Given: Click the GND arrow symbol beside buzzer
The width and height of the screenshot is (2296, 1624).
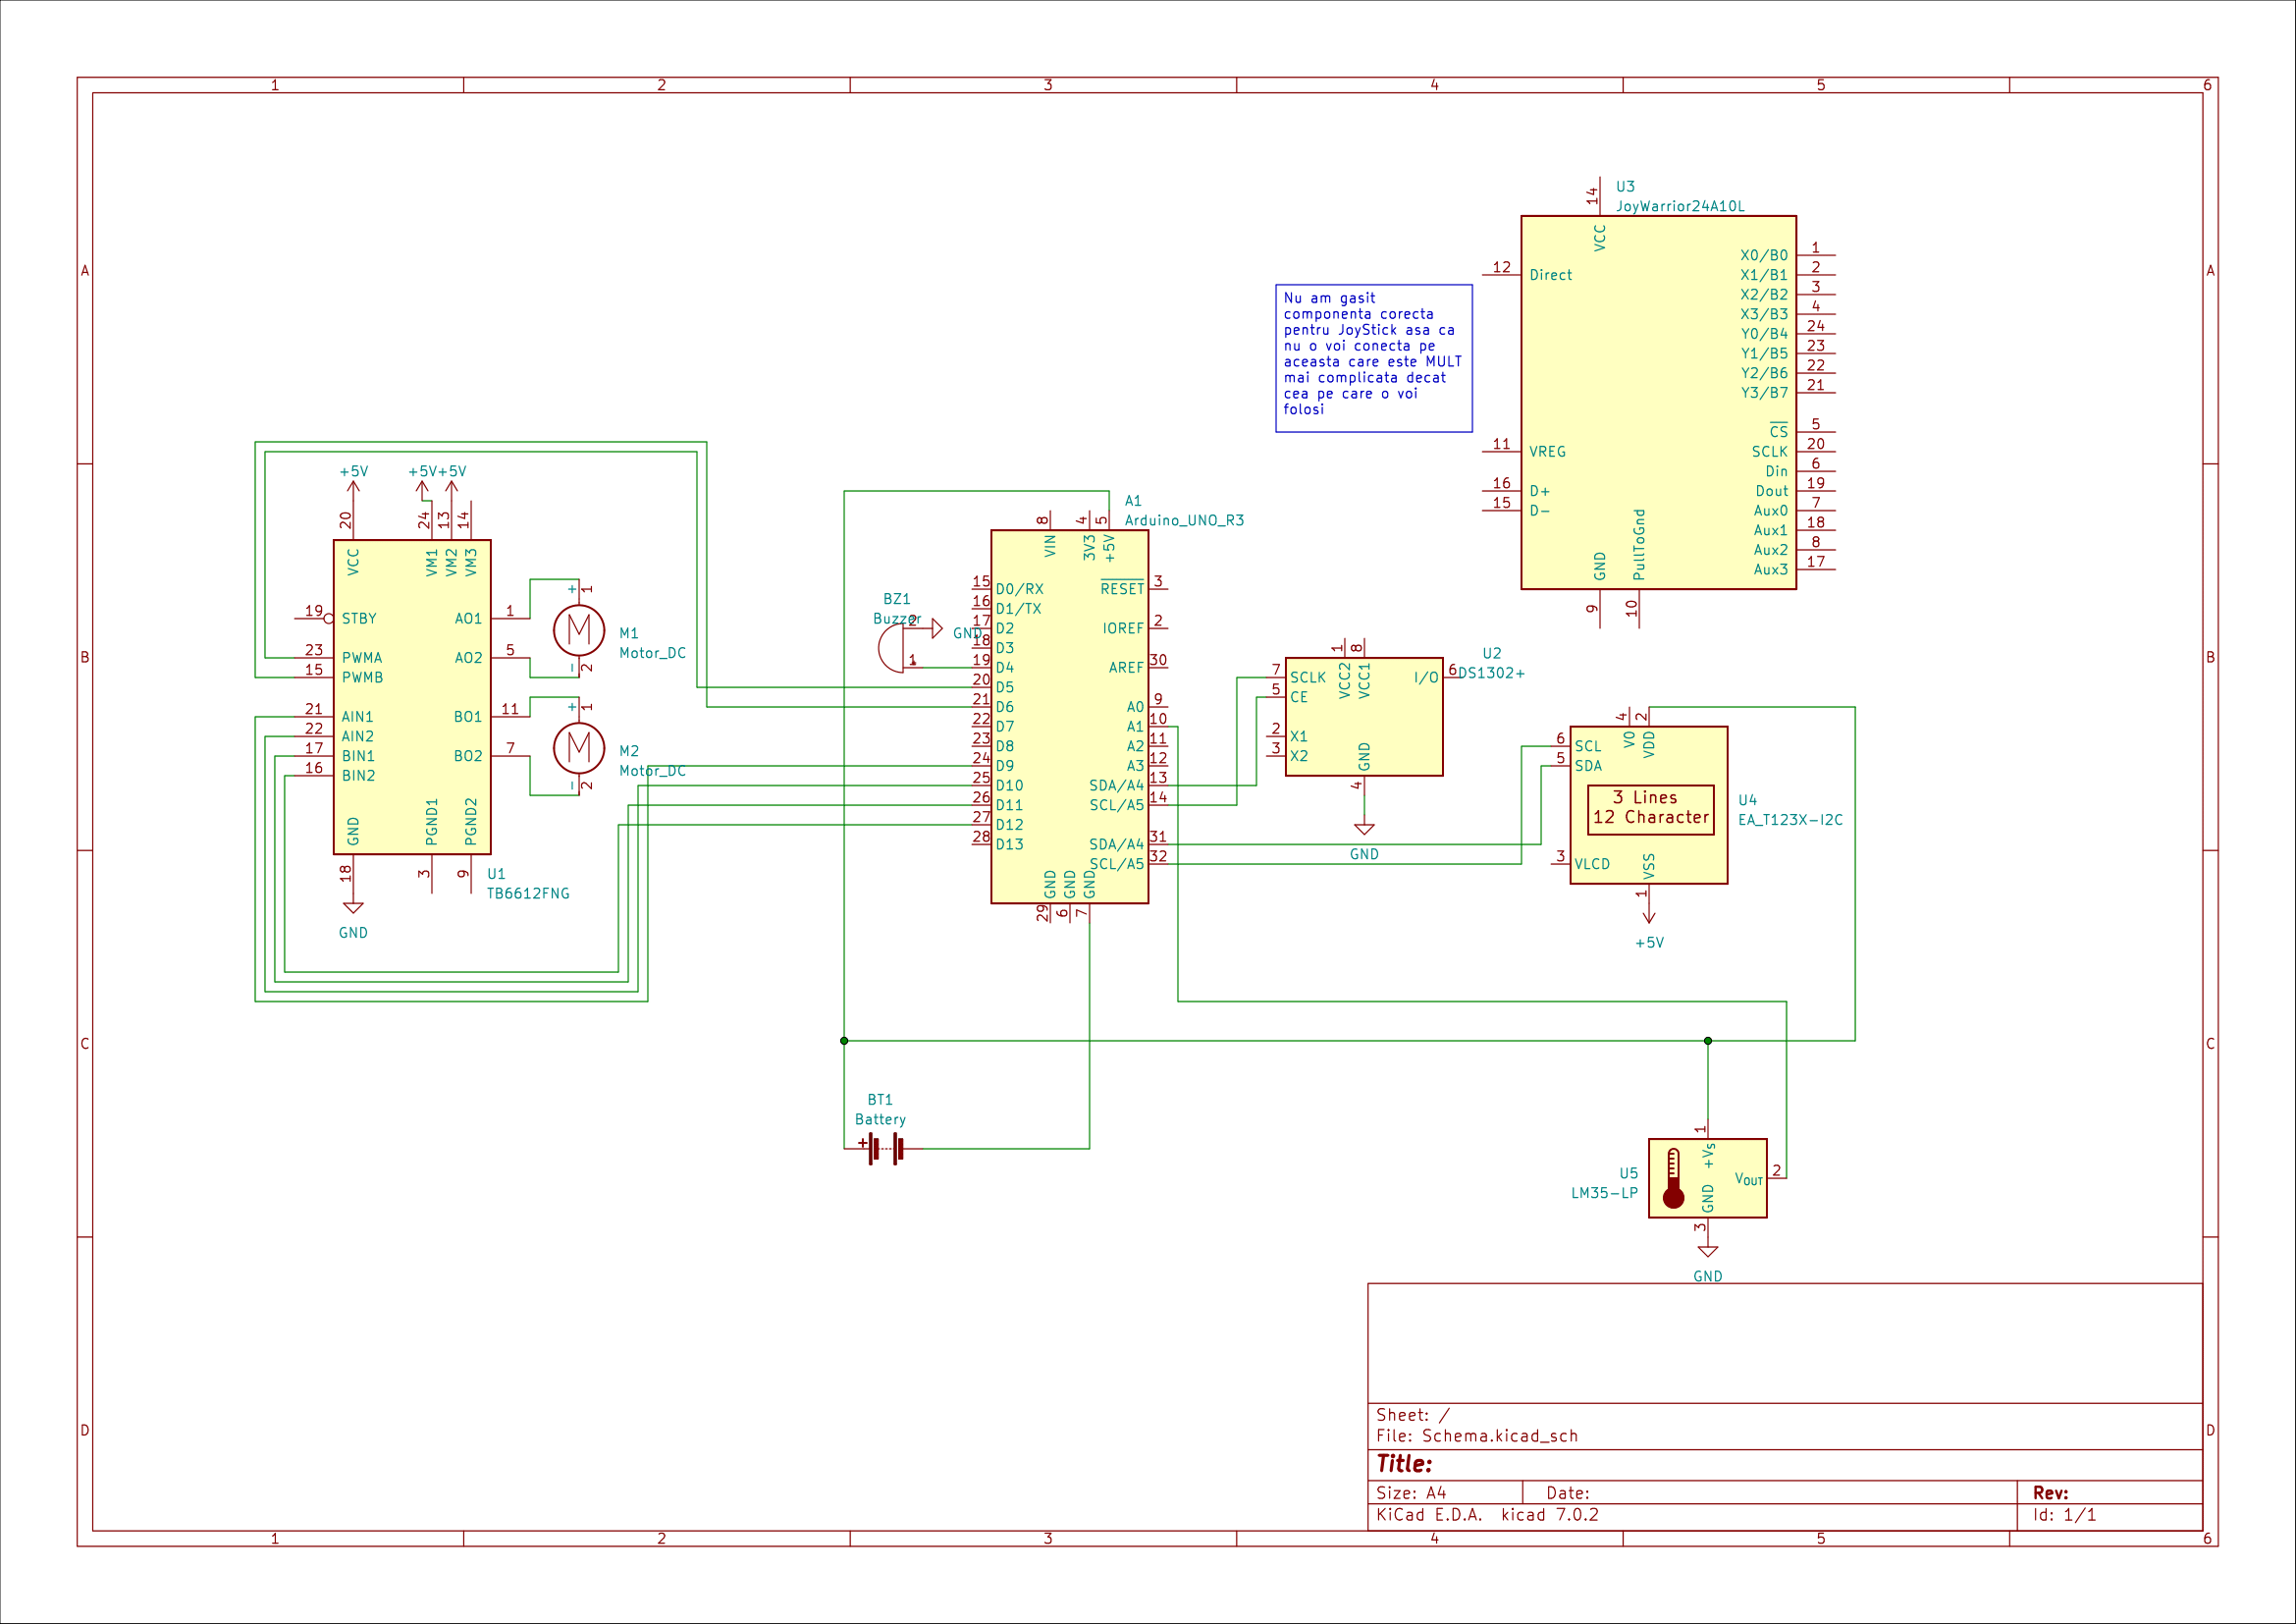Looking at the screenshot, I should tap(937, 628).
